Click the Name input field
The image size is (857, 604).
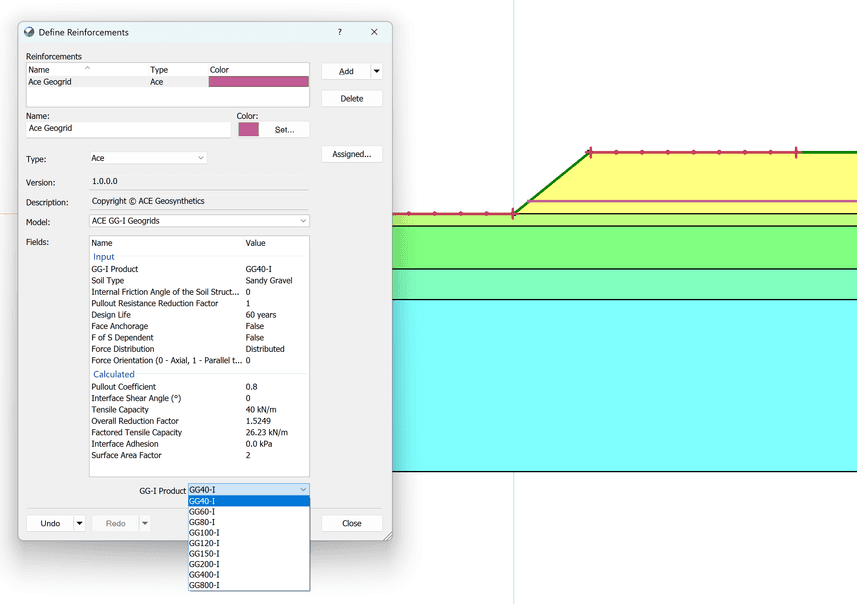coord(128,129)
